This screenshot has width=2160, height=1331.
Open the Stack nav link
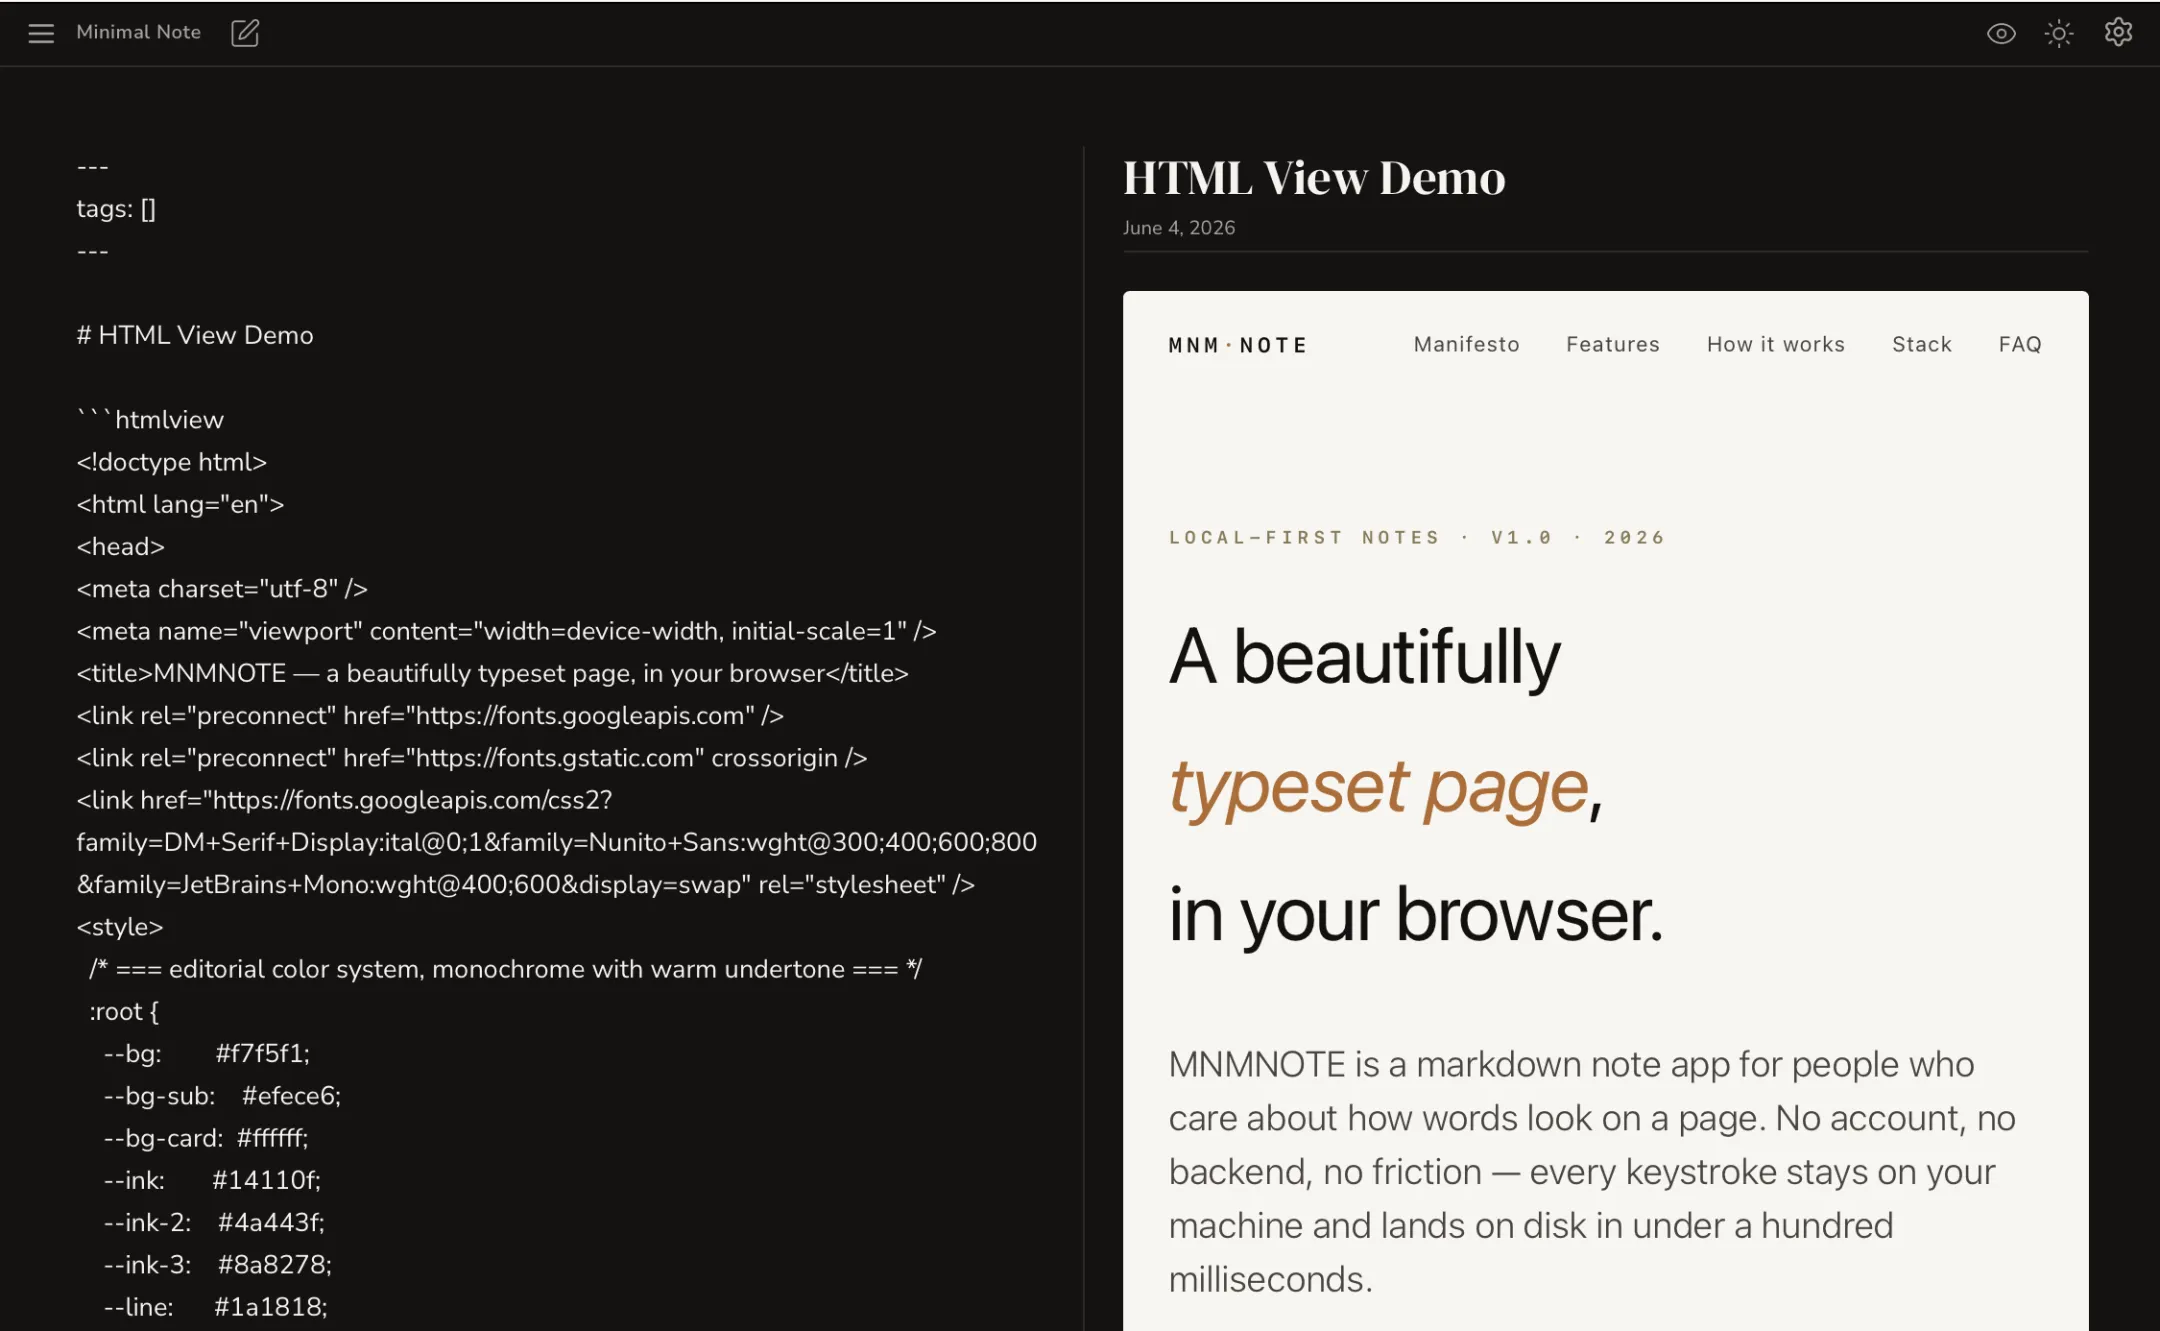(1921, 344)
